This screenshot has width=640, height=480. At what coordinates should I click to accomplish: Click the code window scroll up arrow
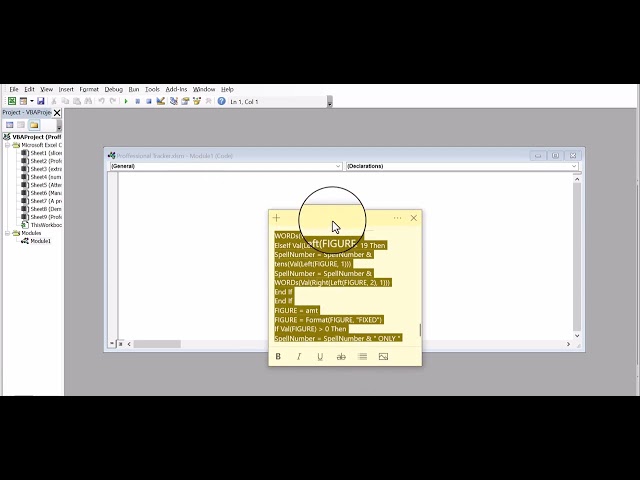click(x=577, y=179)
